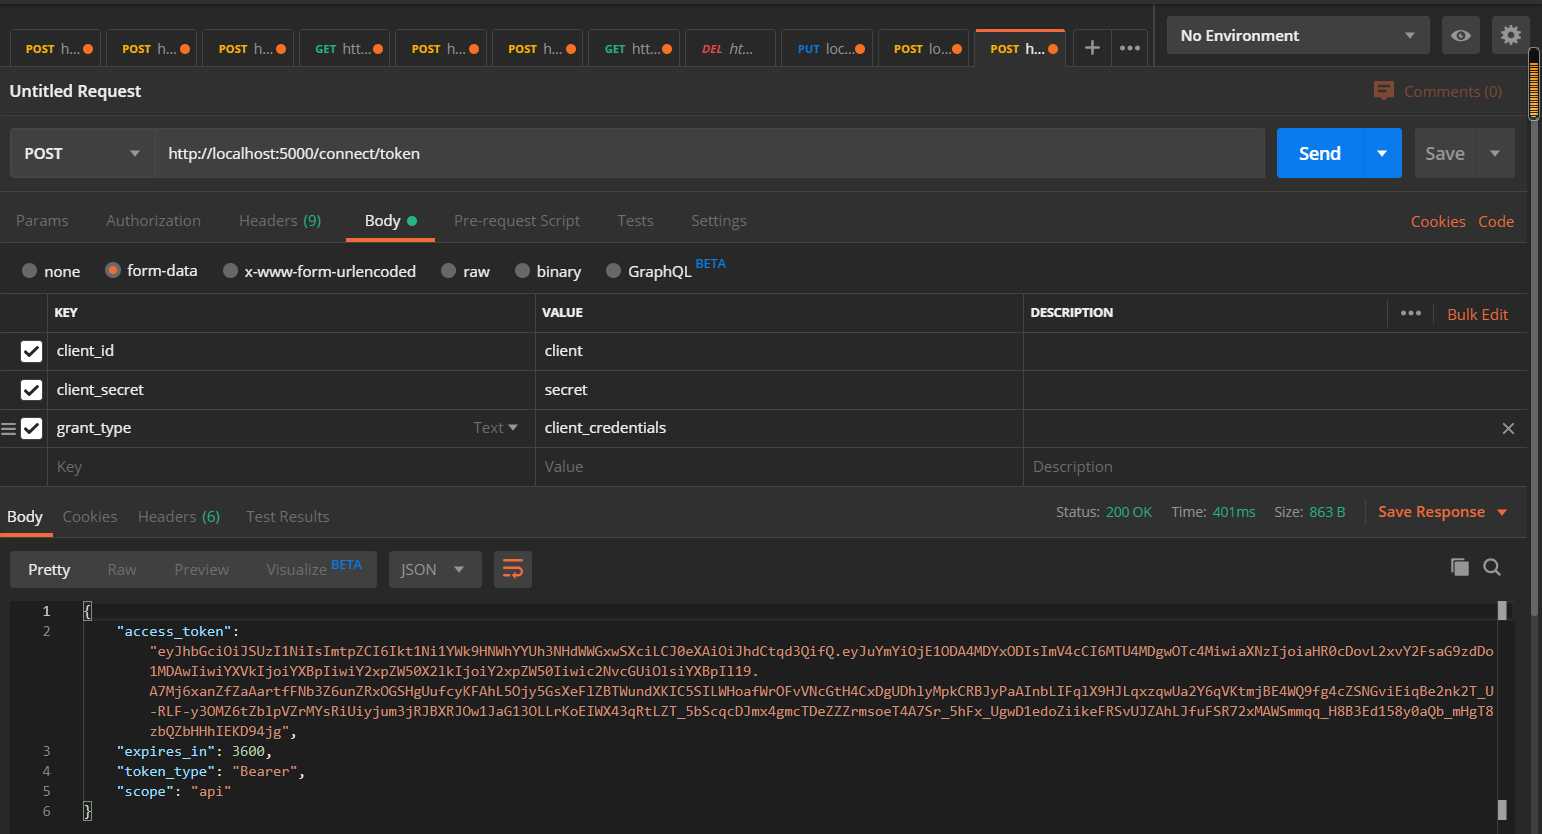
Task: Open manage environments gear icon
Action: pos(1510,36)
